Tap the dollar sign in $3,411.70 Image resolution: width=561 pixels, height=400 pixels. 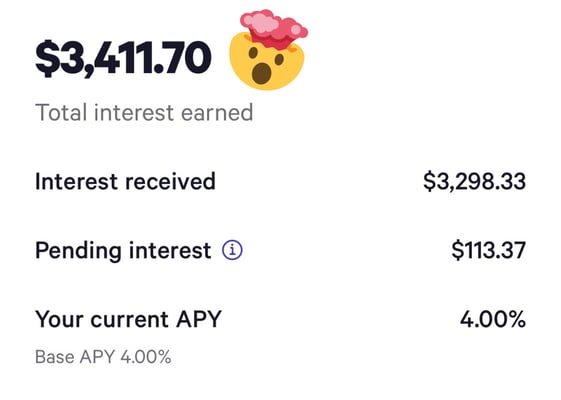[x=47, y=58]
